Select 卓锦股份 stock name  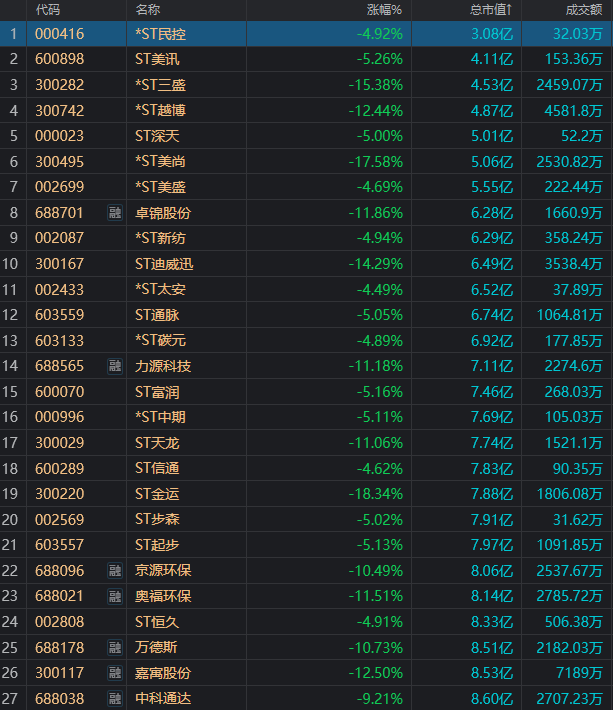pyautogui.click(x=163, y=213)
